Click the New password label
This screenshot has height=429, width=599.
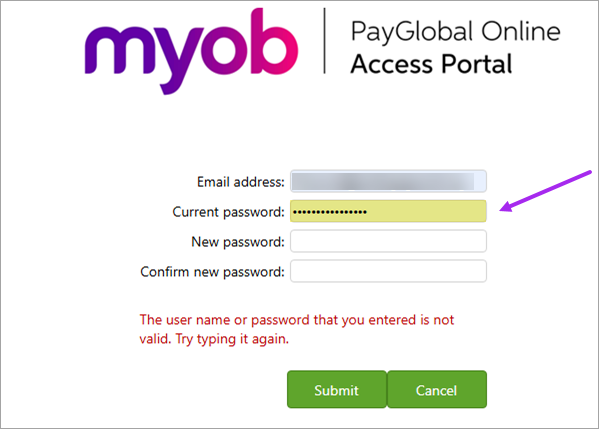tap(238, 242)
